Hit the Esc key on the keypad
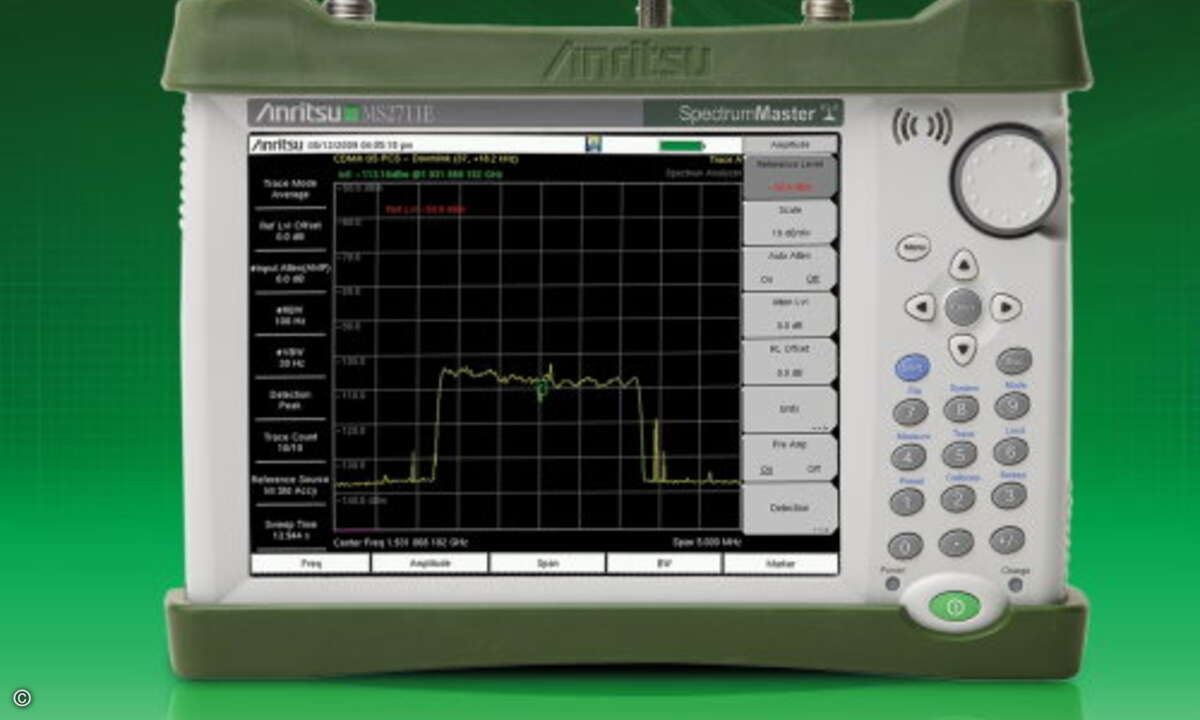The width and height of the screenshot is (1200, 720). 1013,361
